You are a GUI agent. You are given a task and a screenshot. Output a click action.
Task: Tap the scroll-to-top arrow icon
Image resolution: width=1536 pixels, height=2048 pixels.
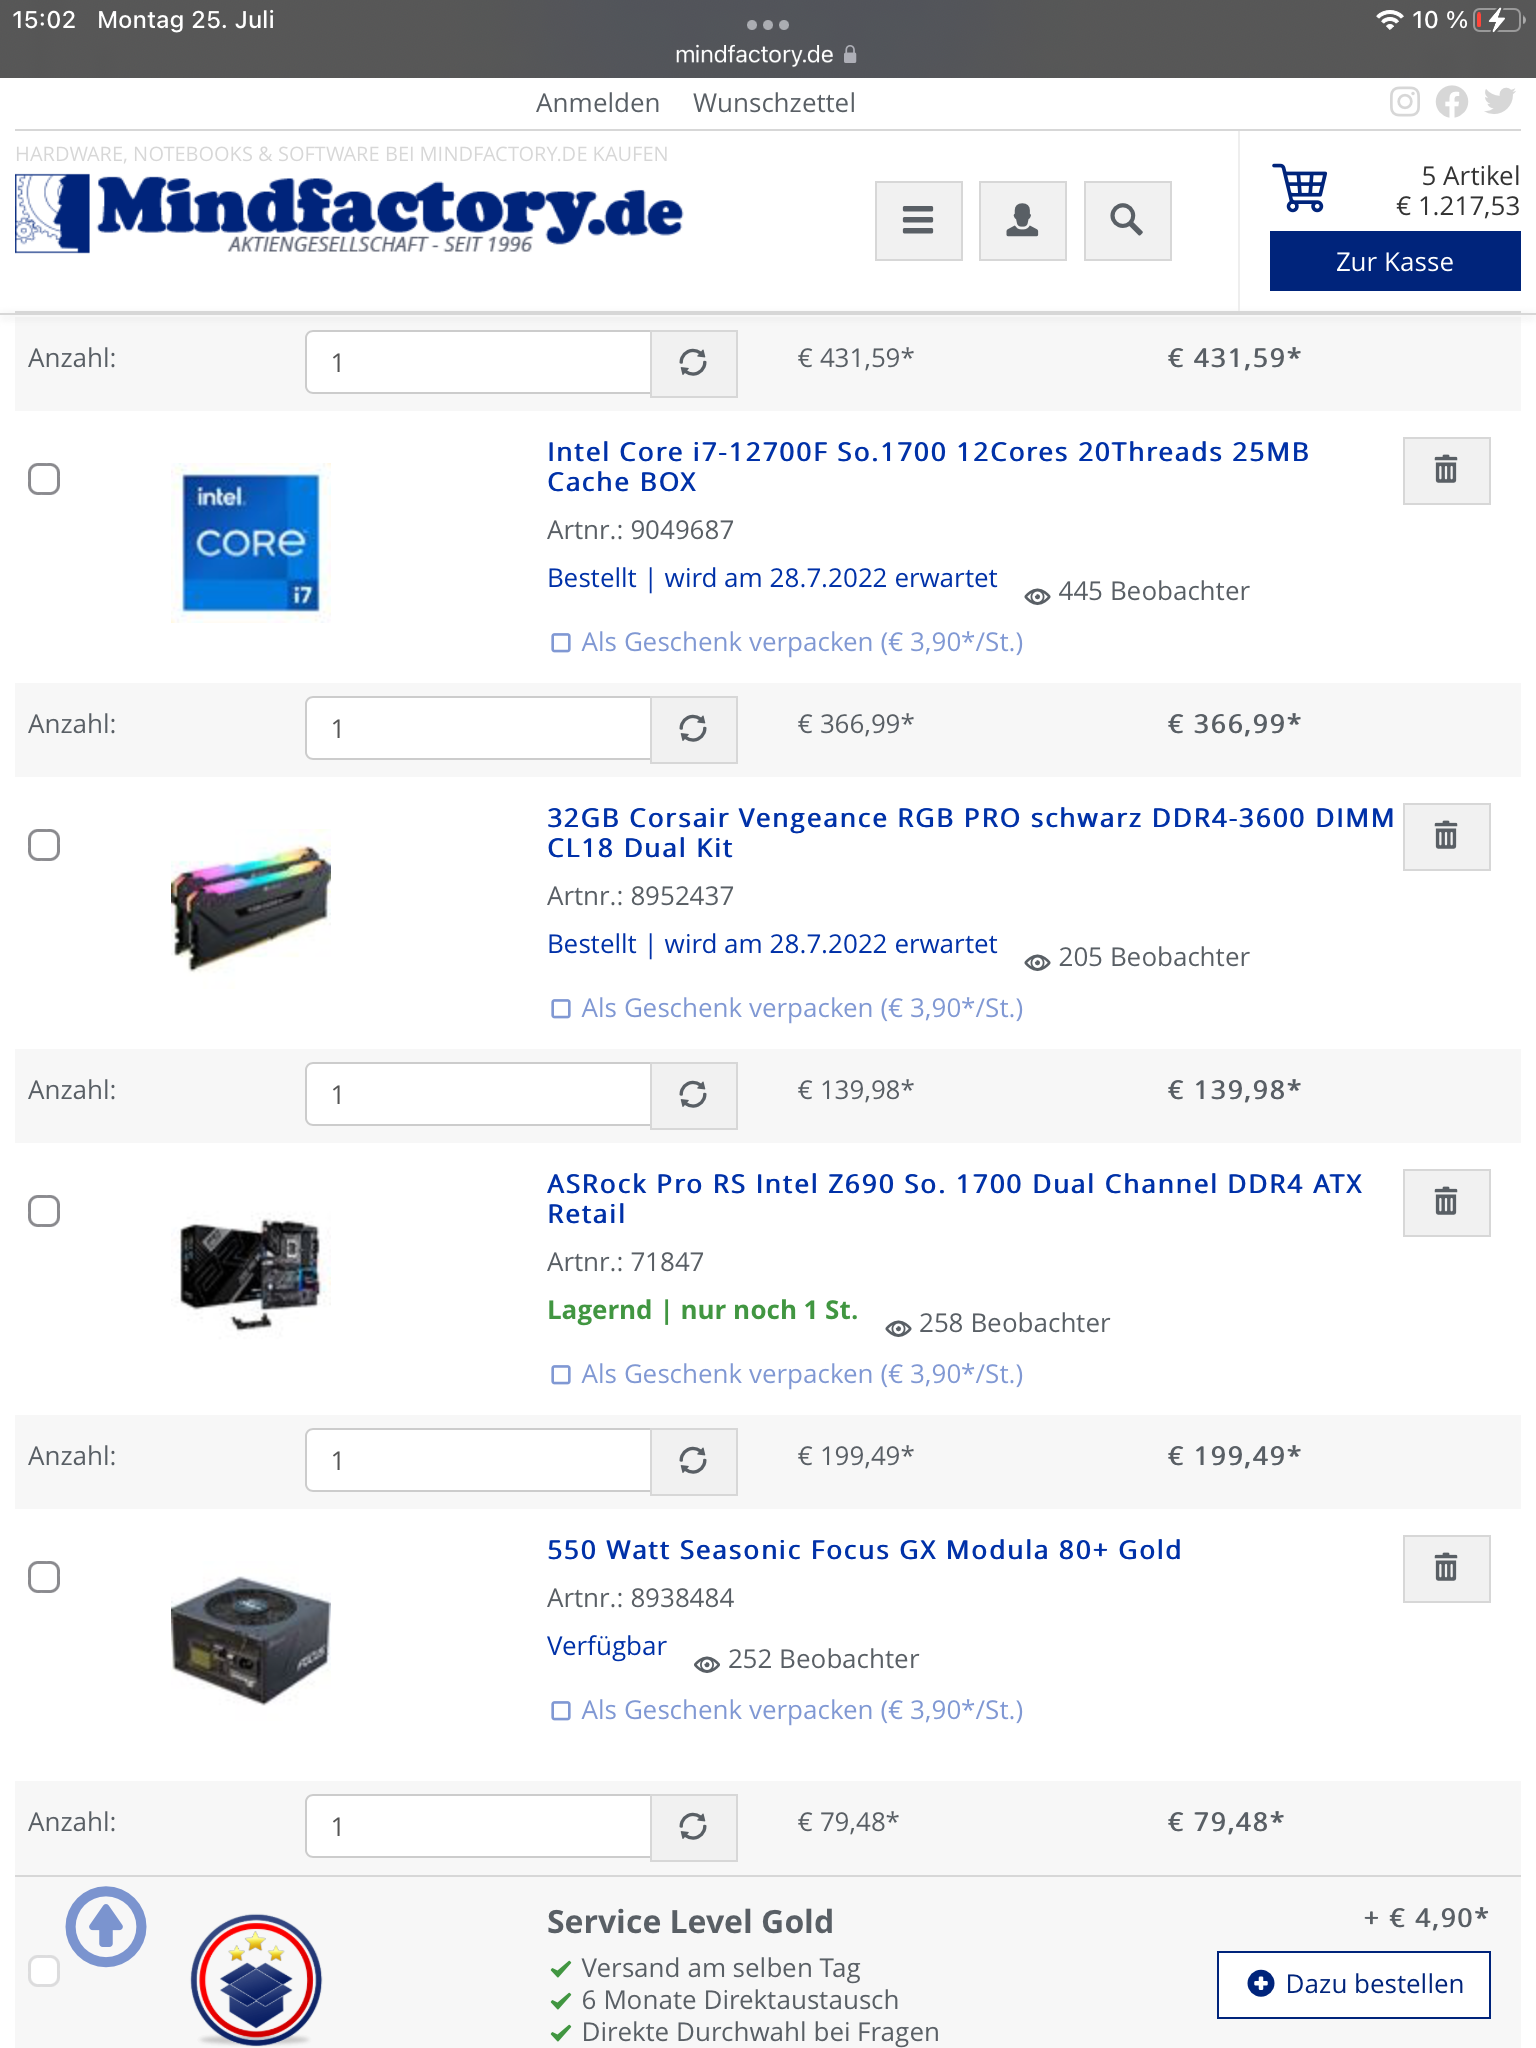(x=106, y=1926)
